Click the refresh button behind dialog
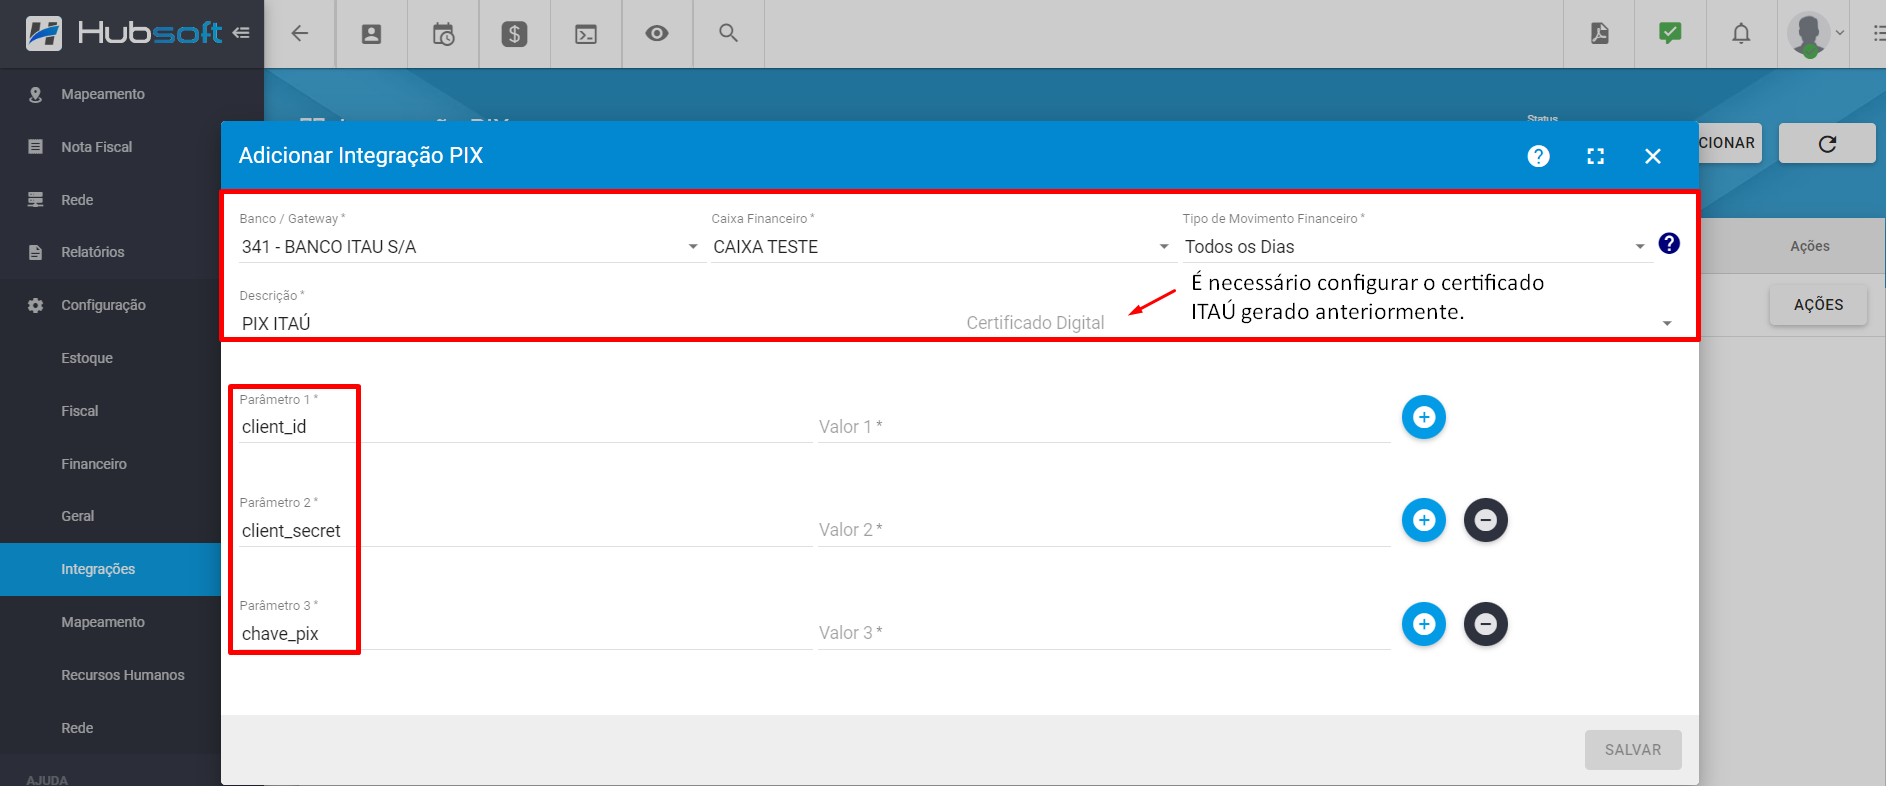This screenshot has width=1886, height=786. point(1827,143)
